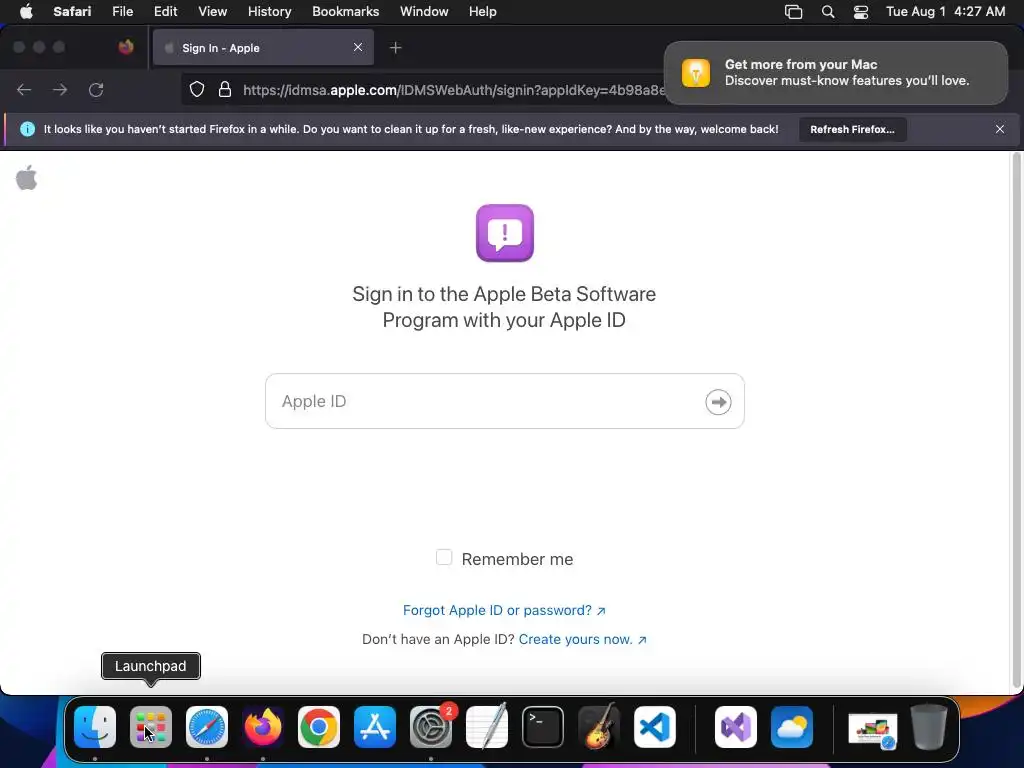Open Get more from your Mac notification
This screenshot has height=768, width=1024.
click(x=836, y=72)
